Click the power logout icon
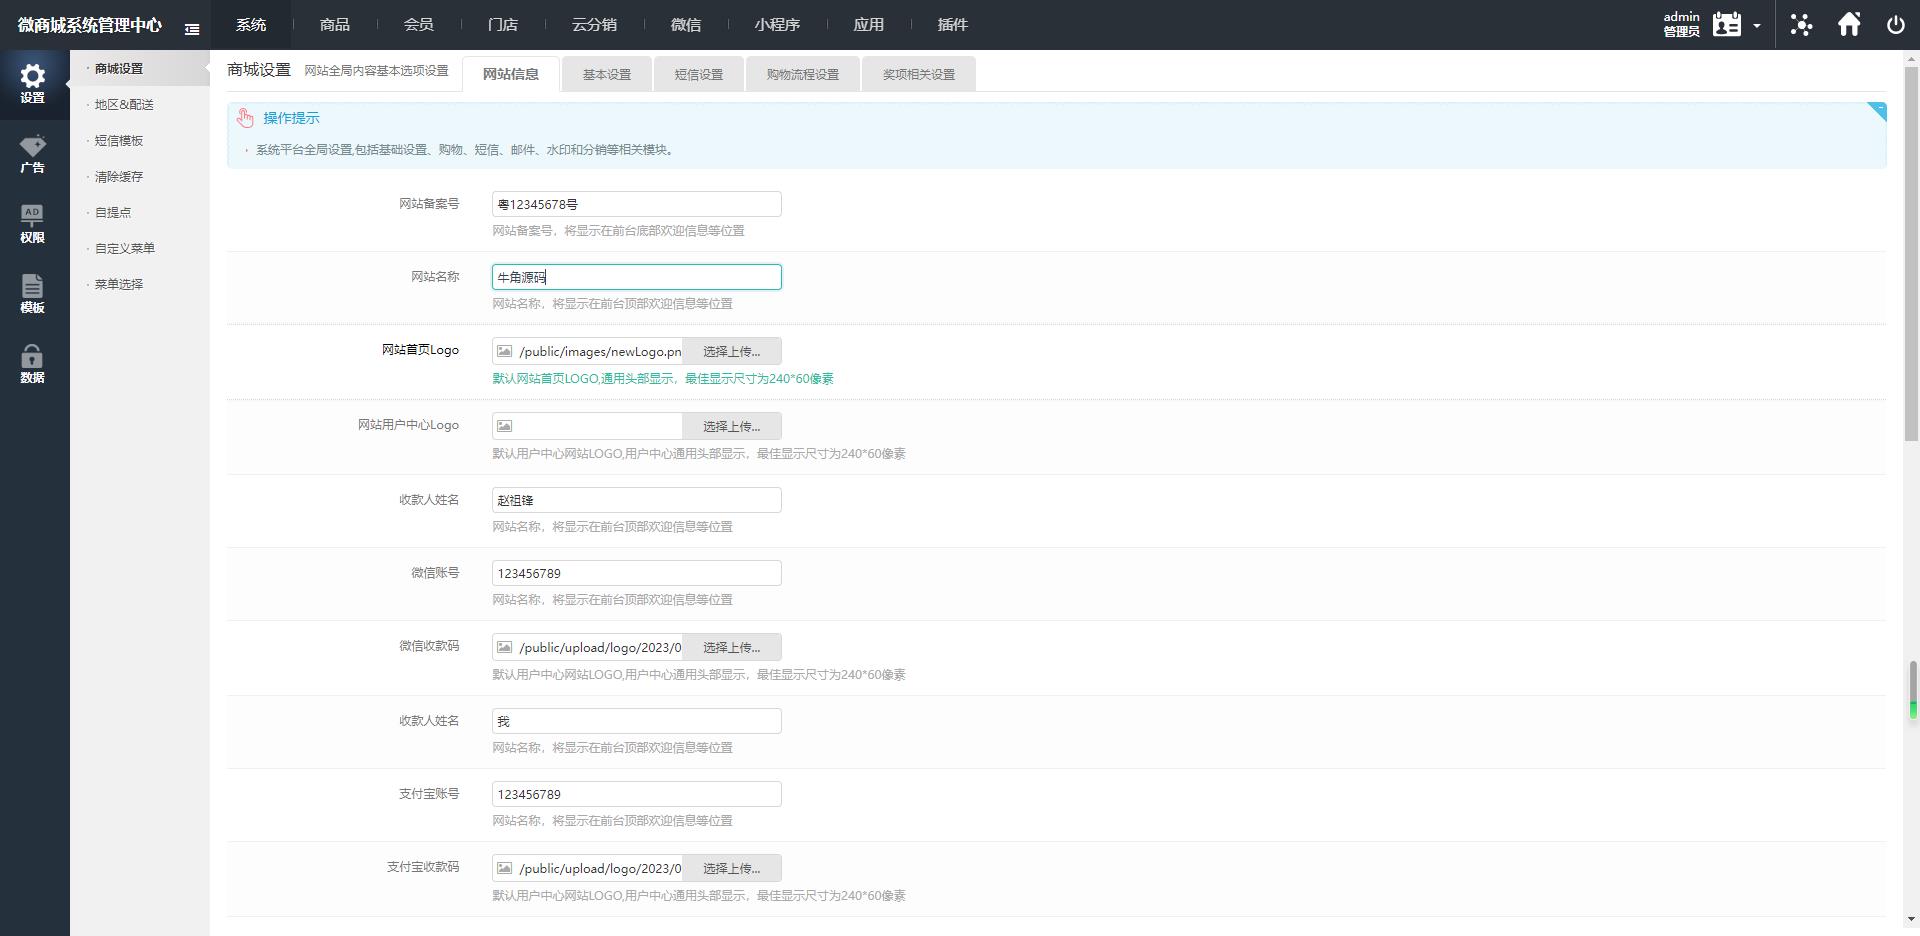1920x936 pixels. click(x=1896, y=25)
